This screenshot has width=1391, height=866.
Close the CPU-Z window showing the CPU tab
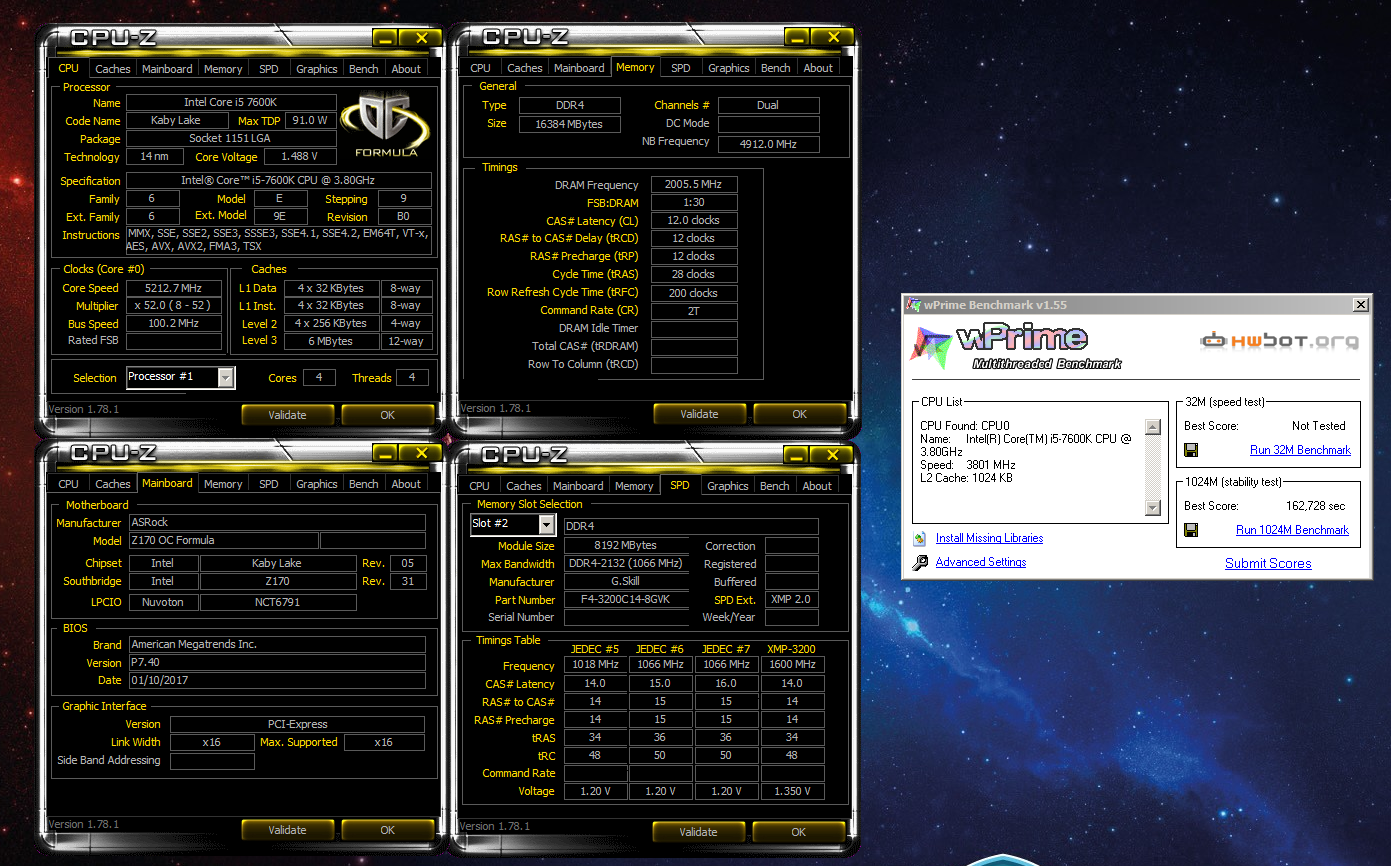coord(422,38)
